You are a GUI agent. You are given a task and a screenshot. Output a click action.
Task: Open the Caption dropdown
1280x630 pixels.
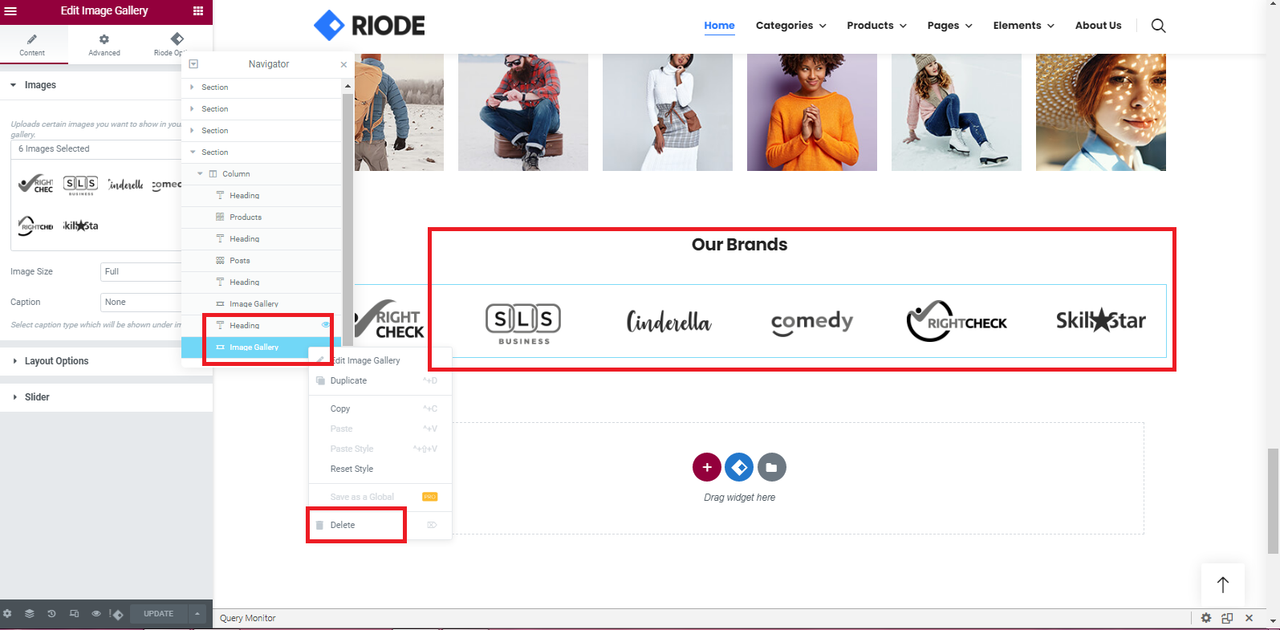(x=141, y=302)
